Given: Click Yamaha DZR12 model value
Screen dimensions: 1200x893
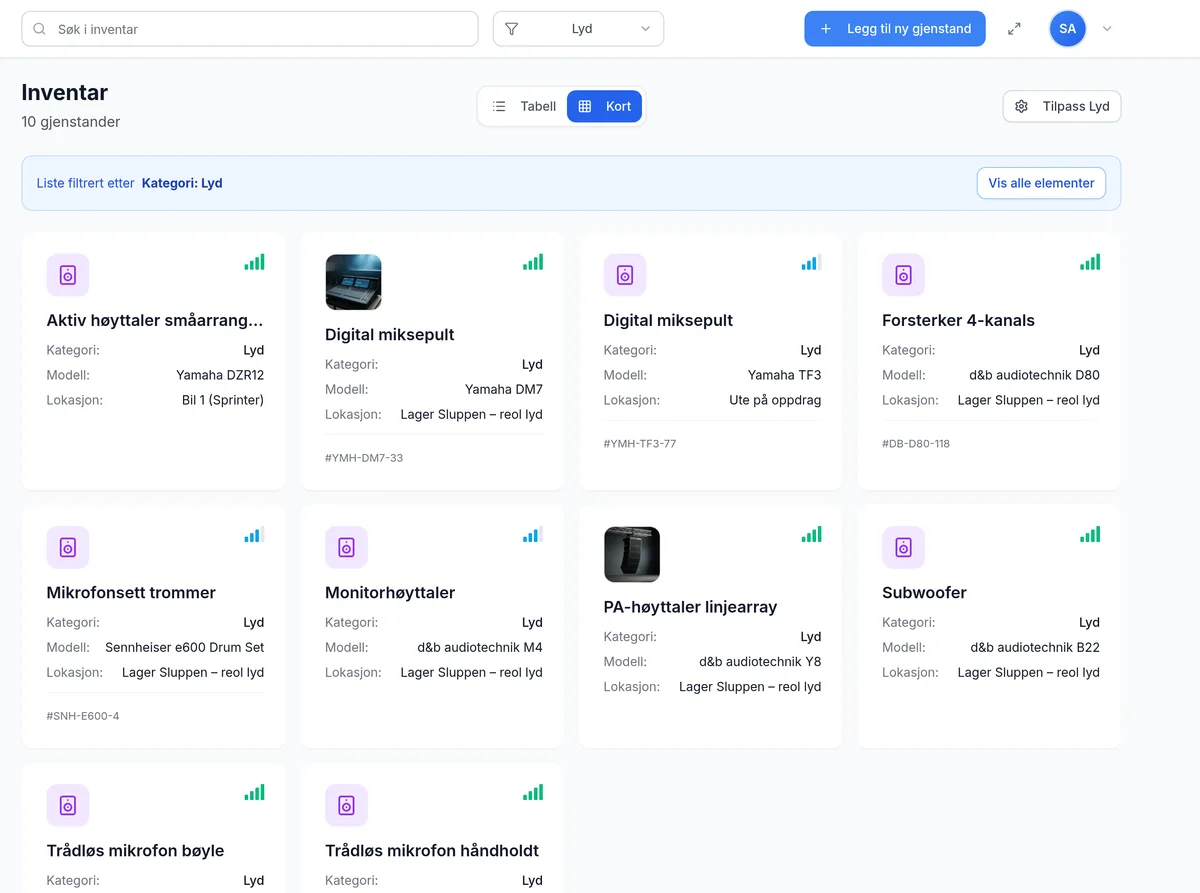Looking at the screenshot, I should (x=220, y=375).
